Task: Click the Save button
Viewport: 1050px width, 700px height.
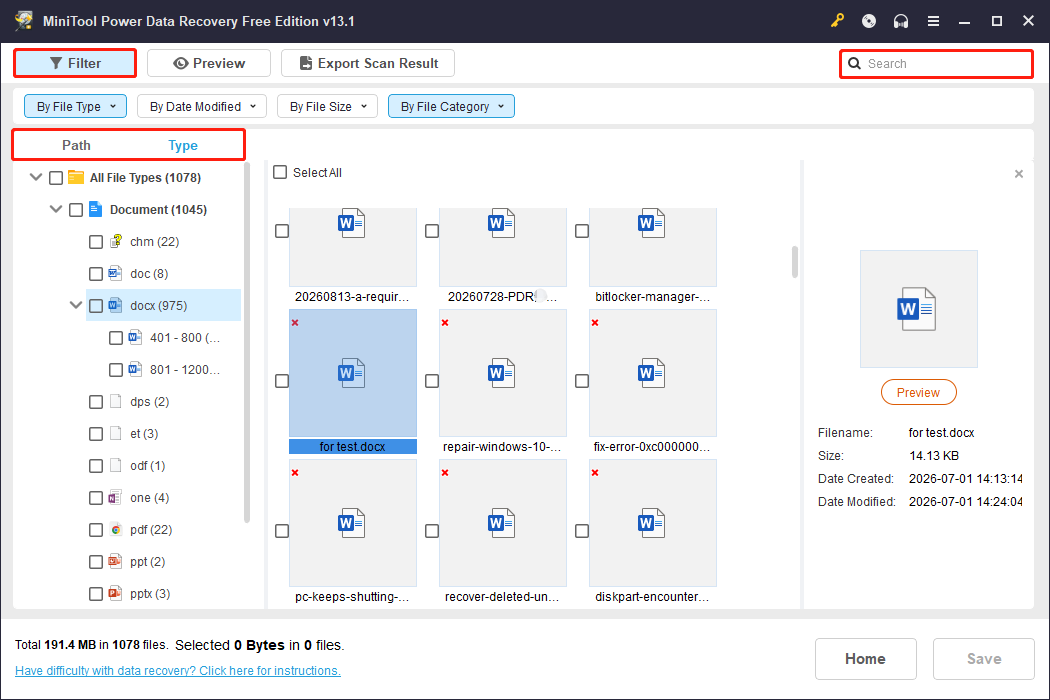Action: pyautogui.click(x=984, y=659)
